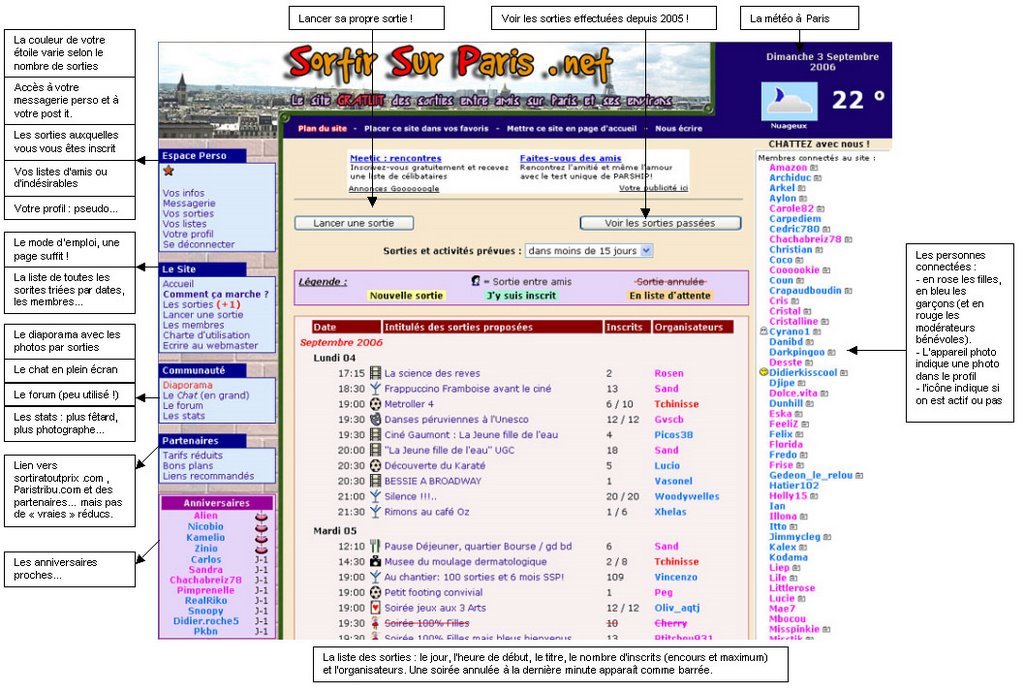1024x693 pixels.
Task: Open Le Chat (en grand) link
Action: 206,395
